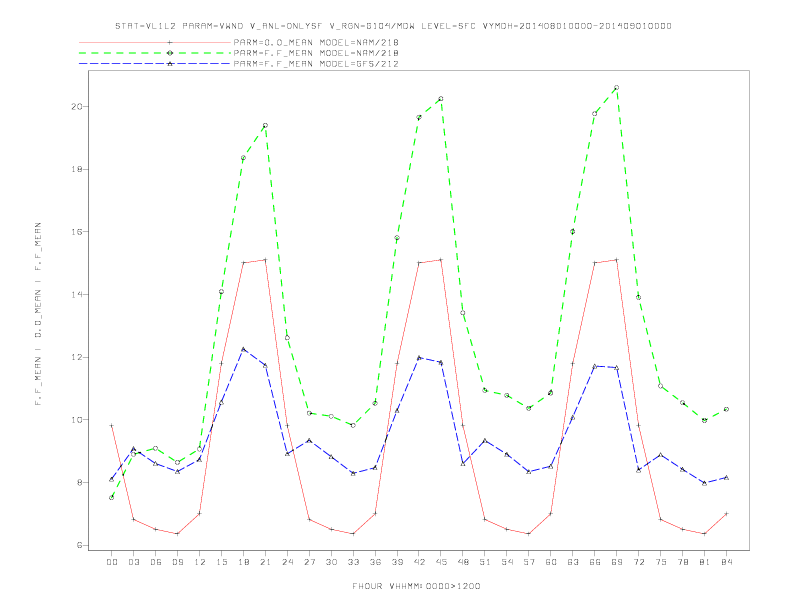Click x-axis tick label 09
Image resolution: width=792 pixels, height=612 pixels.
[x=178, y=562]
